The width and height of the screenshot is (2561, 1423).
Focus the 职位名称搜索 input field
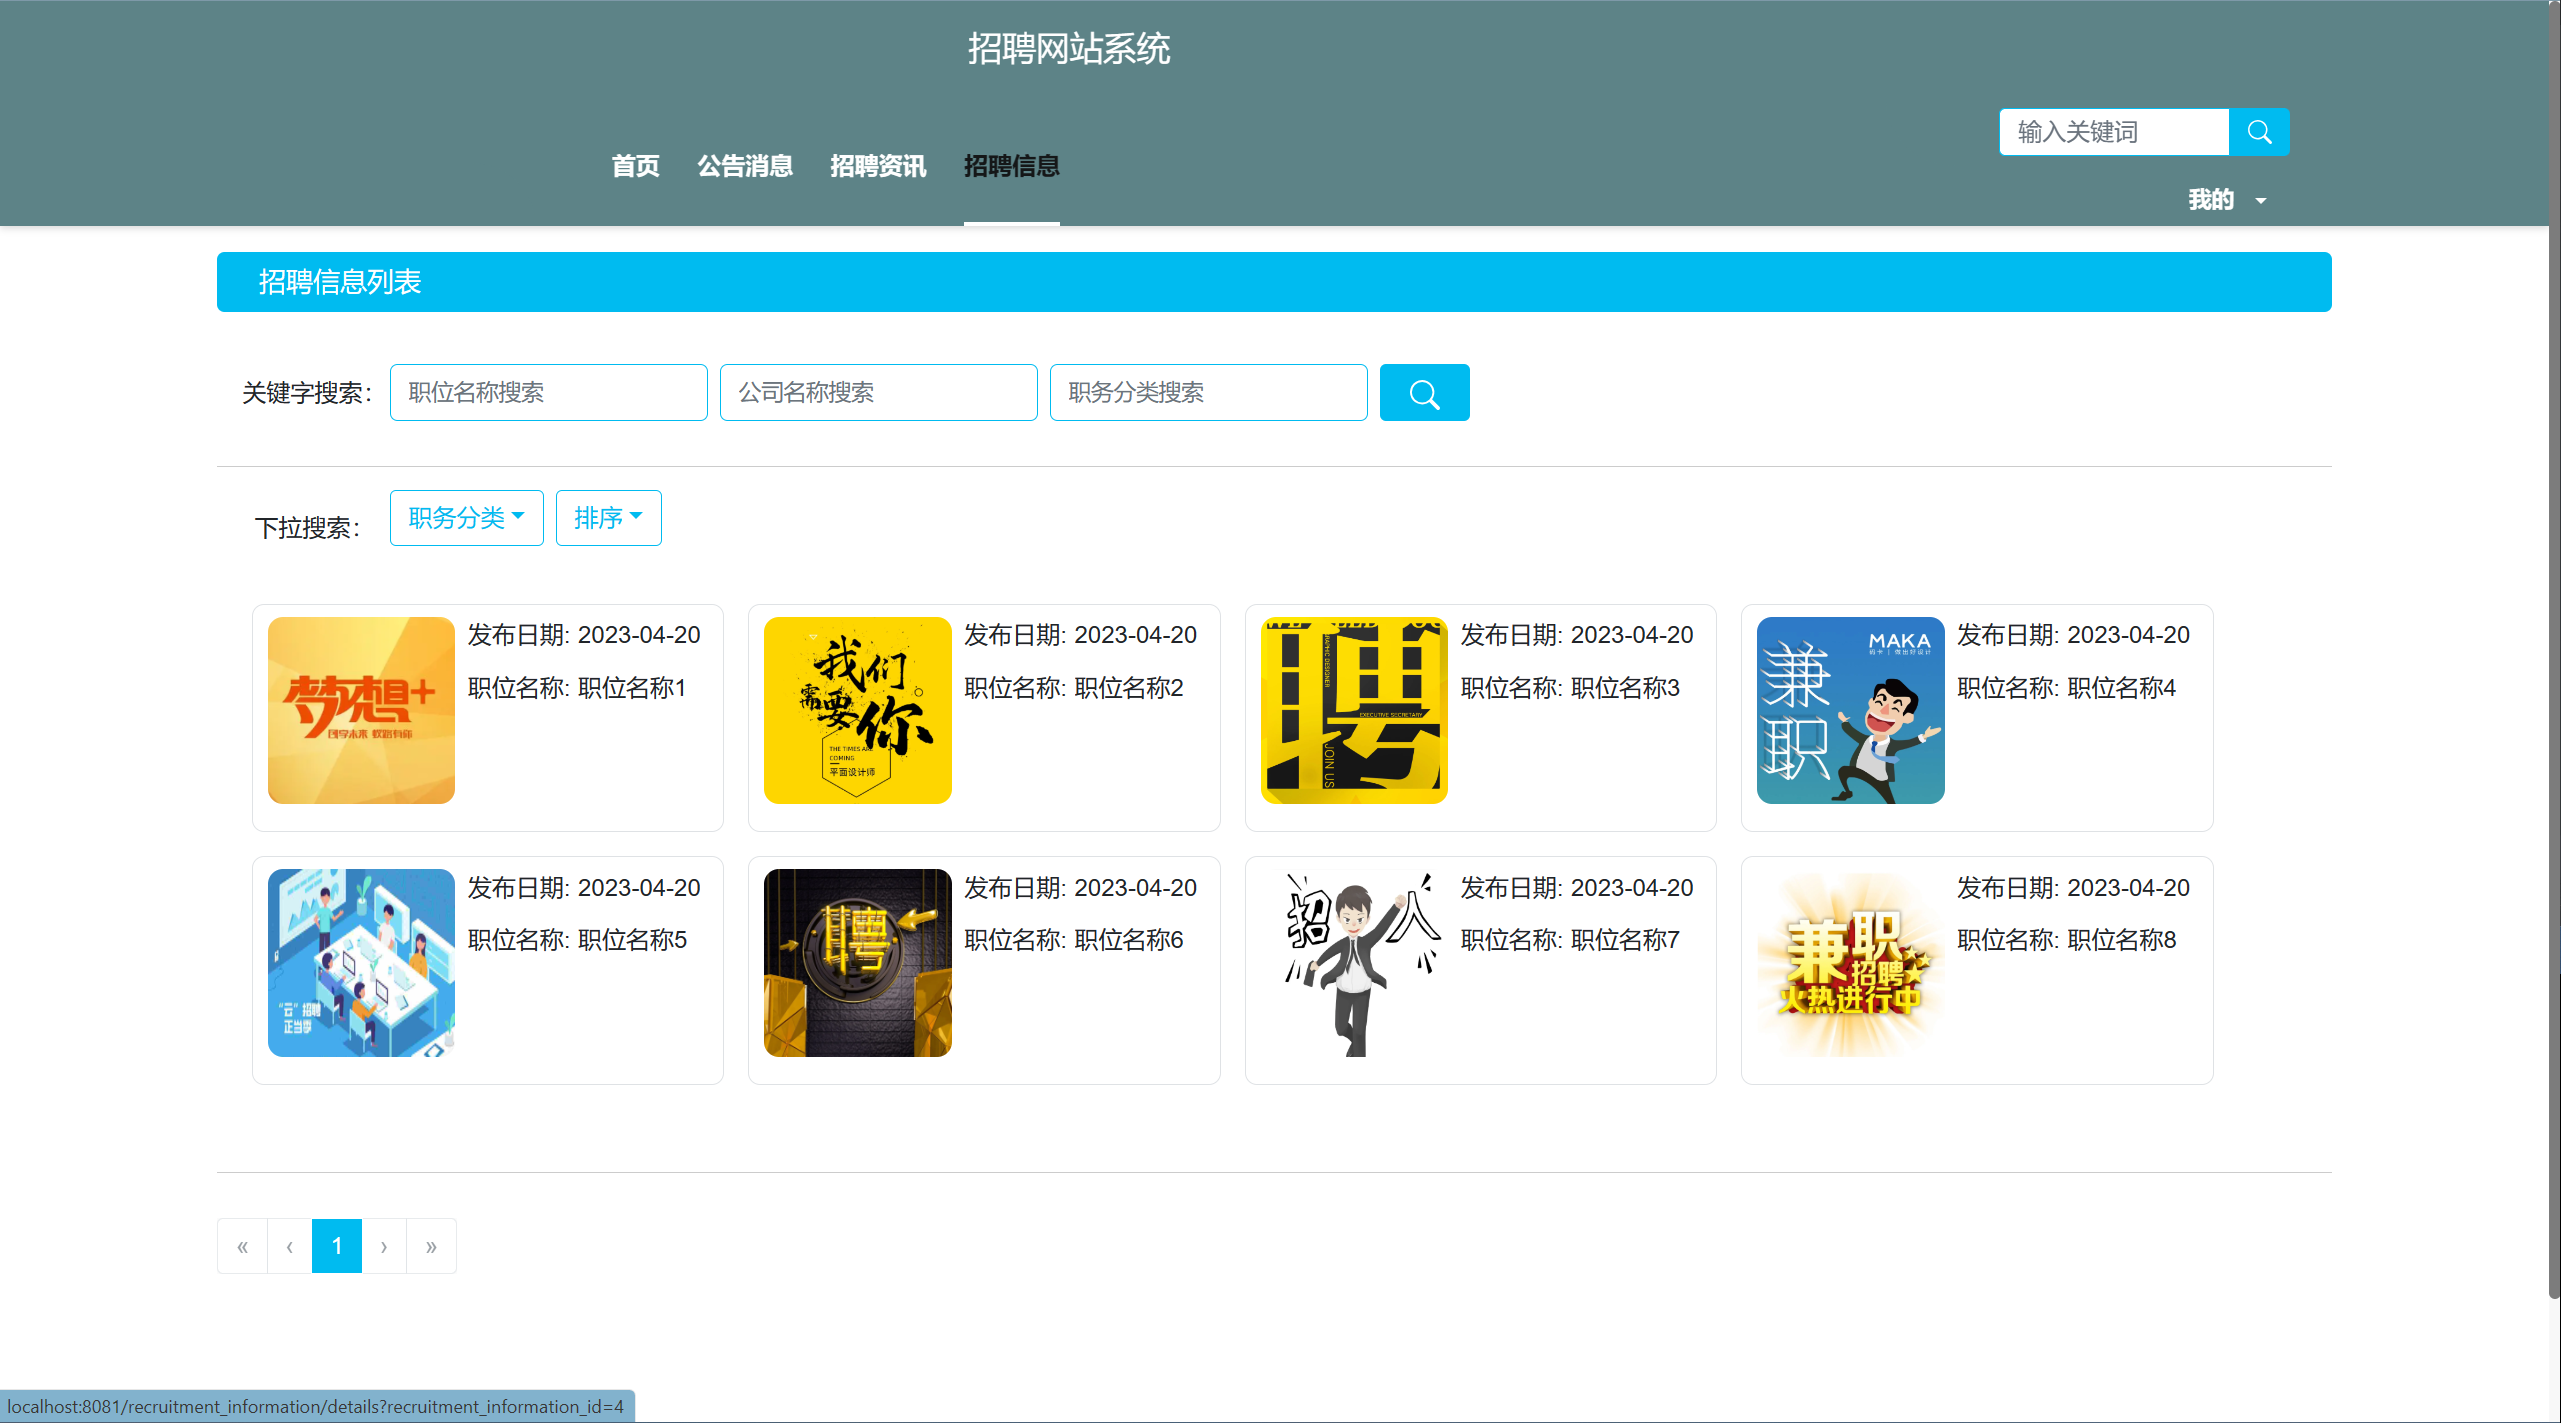click(x=548, y=393)
